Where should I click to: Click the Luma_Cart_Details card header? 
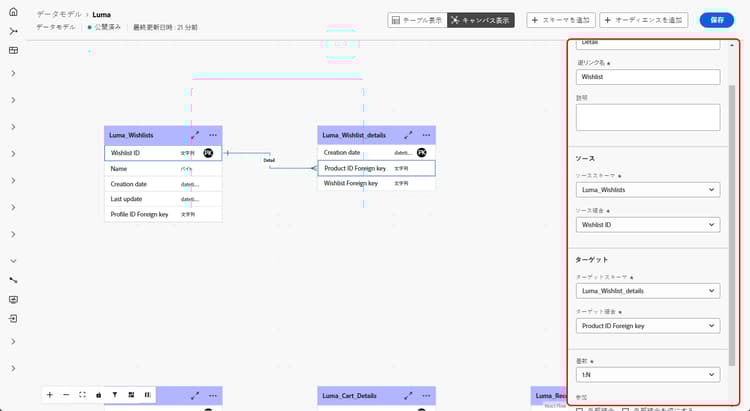(376, 396)
